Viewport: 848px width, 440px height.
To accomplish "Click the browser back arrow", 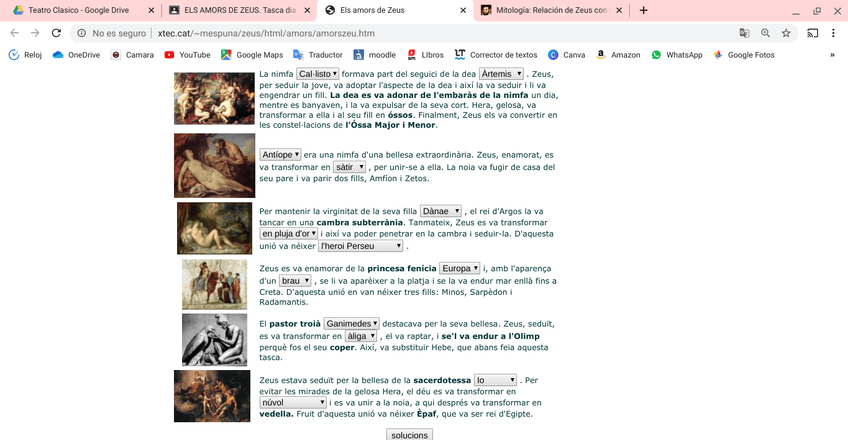I will [x=14, y=33].
